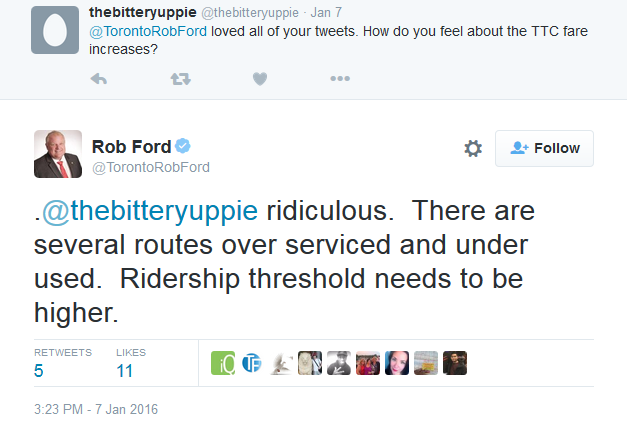Reply to thebitteryuppie's tweet
Viewport: 627px width, 425px height.
[x=99, y=78]
